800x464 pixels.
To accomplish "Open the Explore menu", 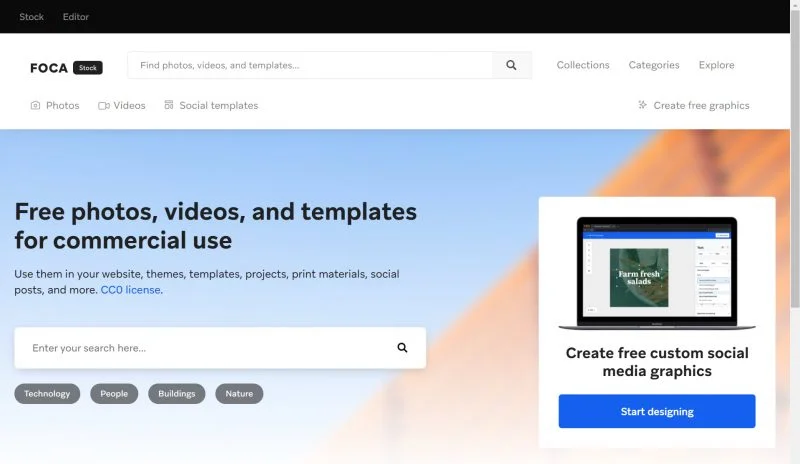I will coord(716,65).
